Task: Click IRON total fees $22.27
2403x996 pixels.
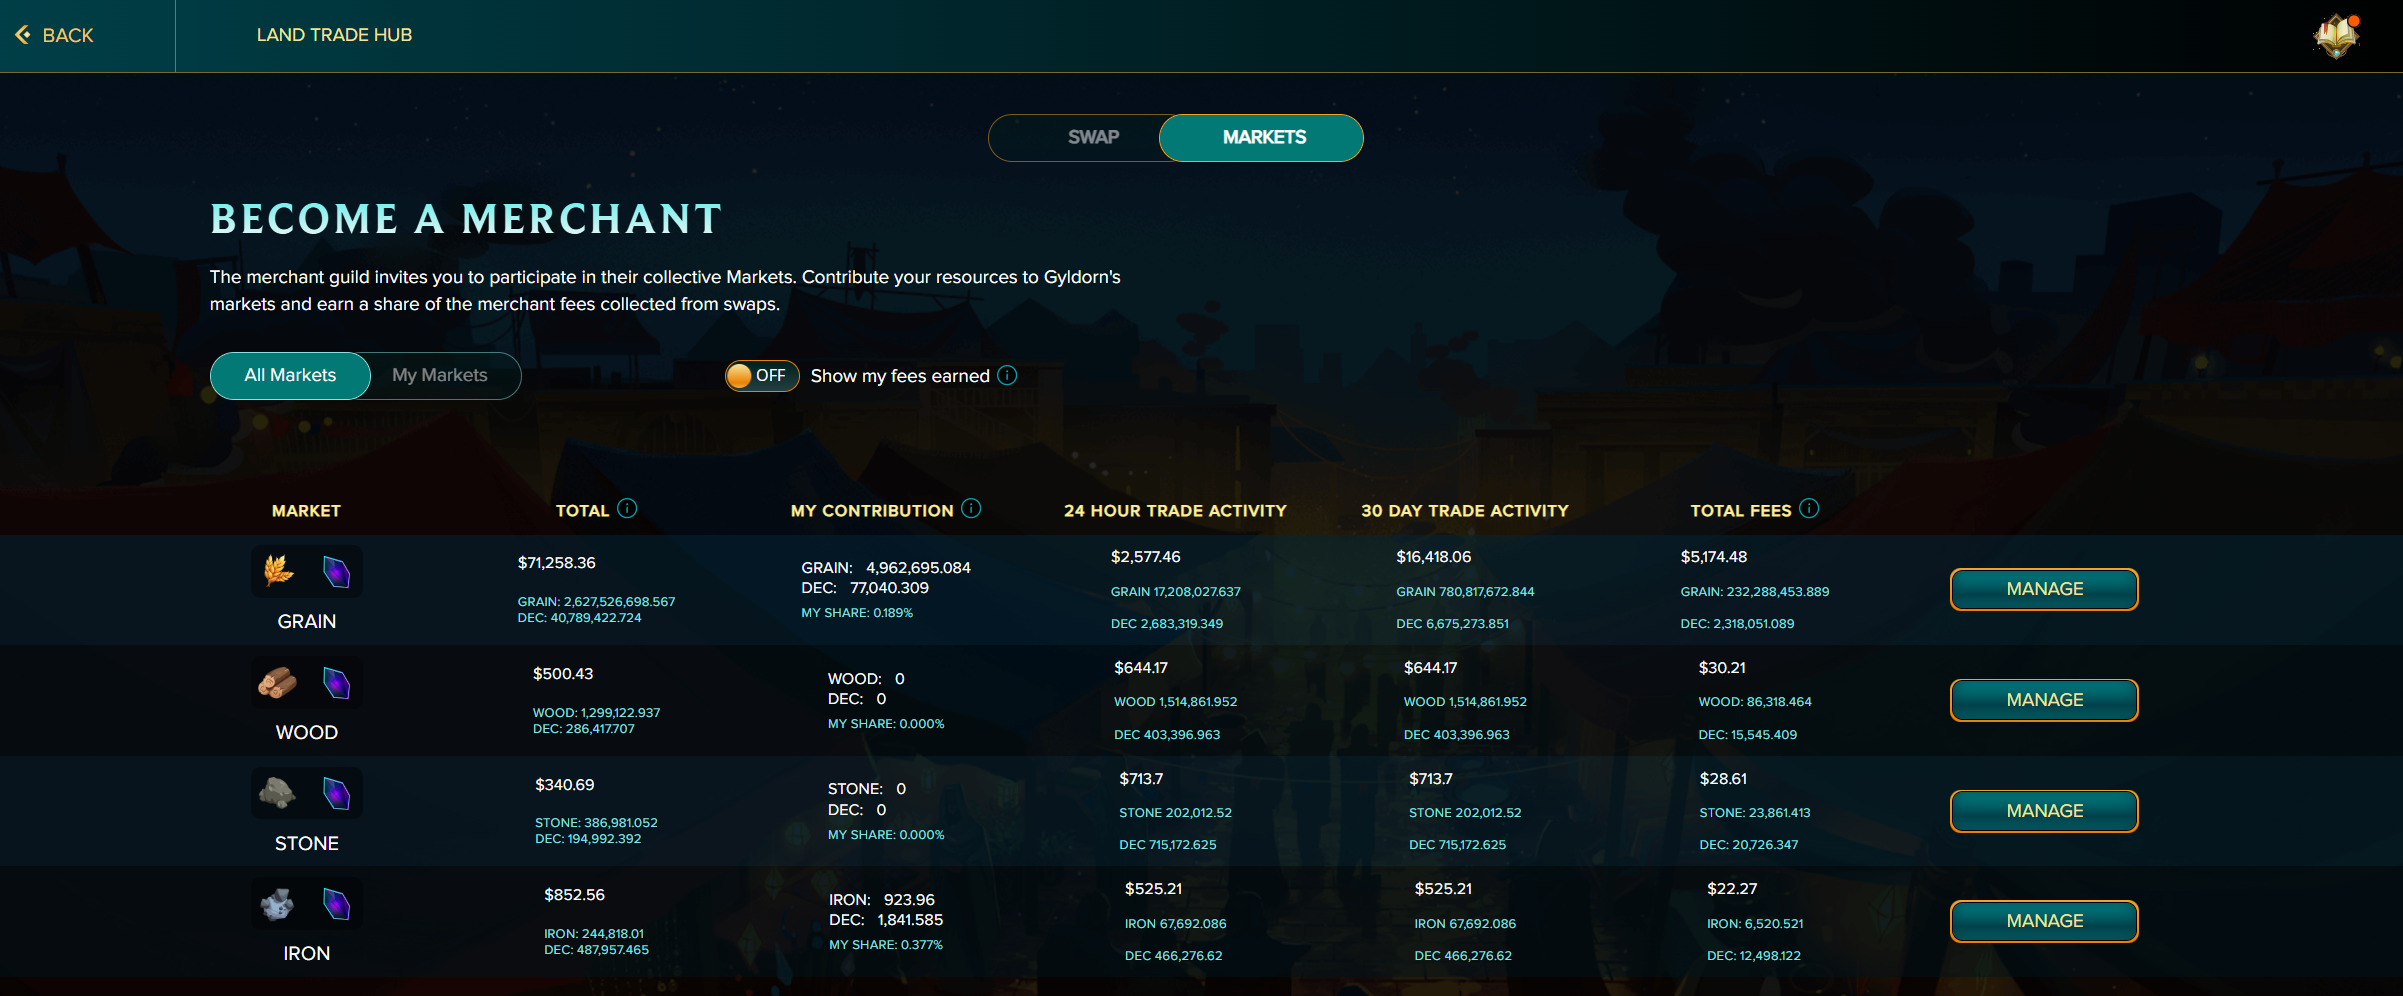Action: (1732, 889)
